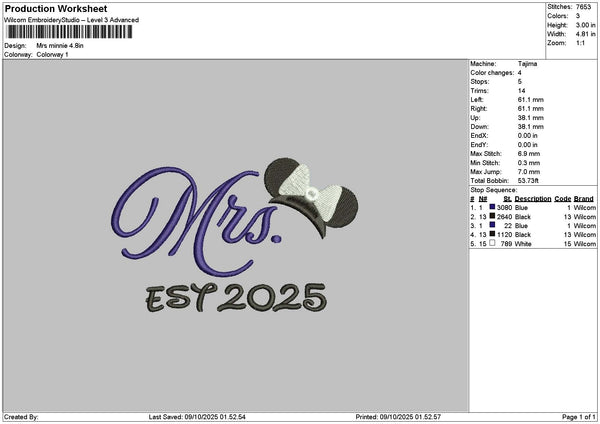Click the 'N#' column header
600x424 pixels.
[x=483, y=199]
